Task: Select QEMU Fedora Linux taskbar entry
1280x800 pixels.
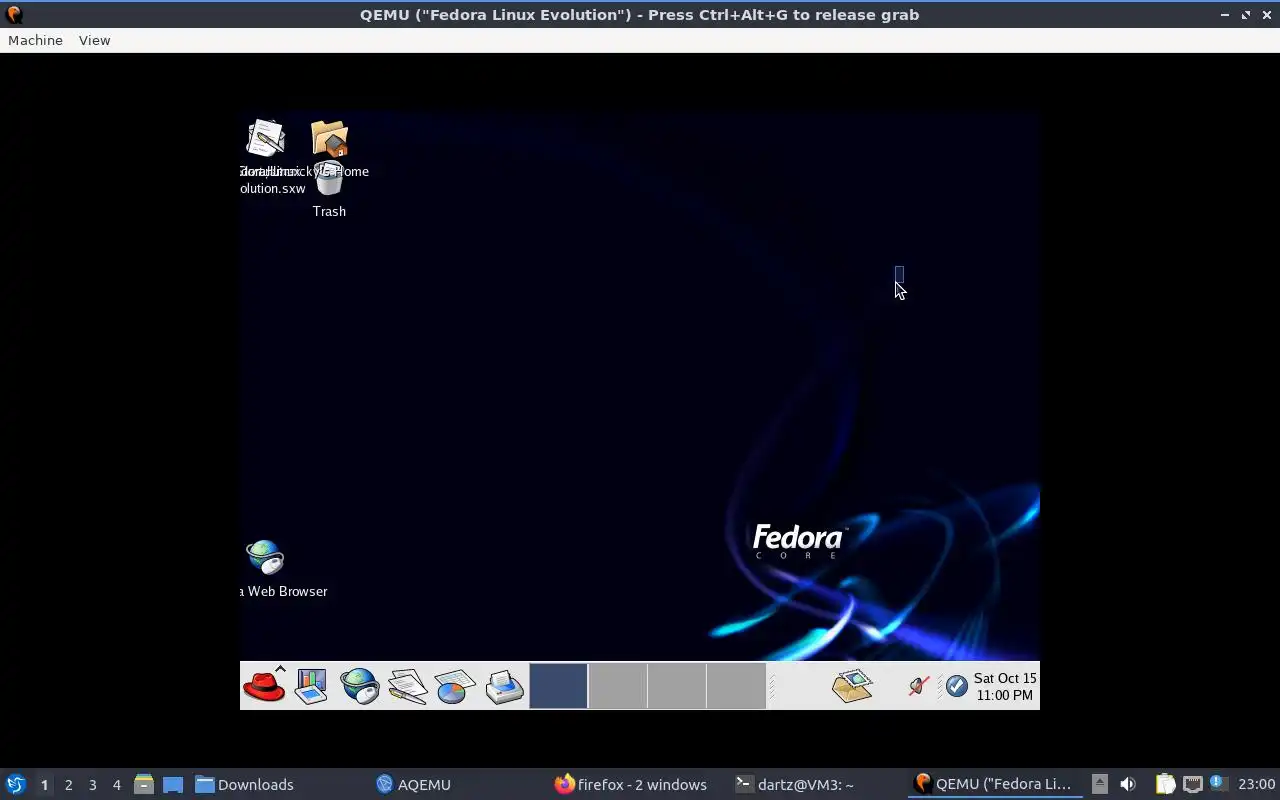Action: pyautogui.click(x=995, y=785)
